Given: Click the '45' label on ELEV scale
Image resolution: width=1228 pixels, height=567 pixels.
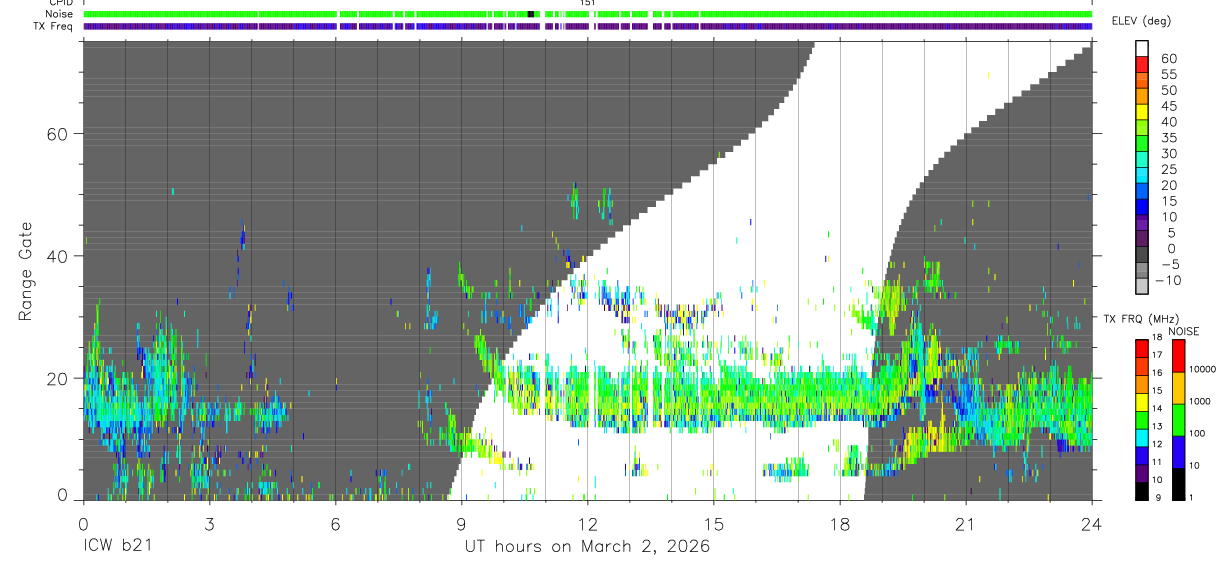Looking at the screenshot, I should tap(1169, 106).
